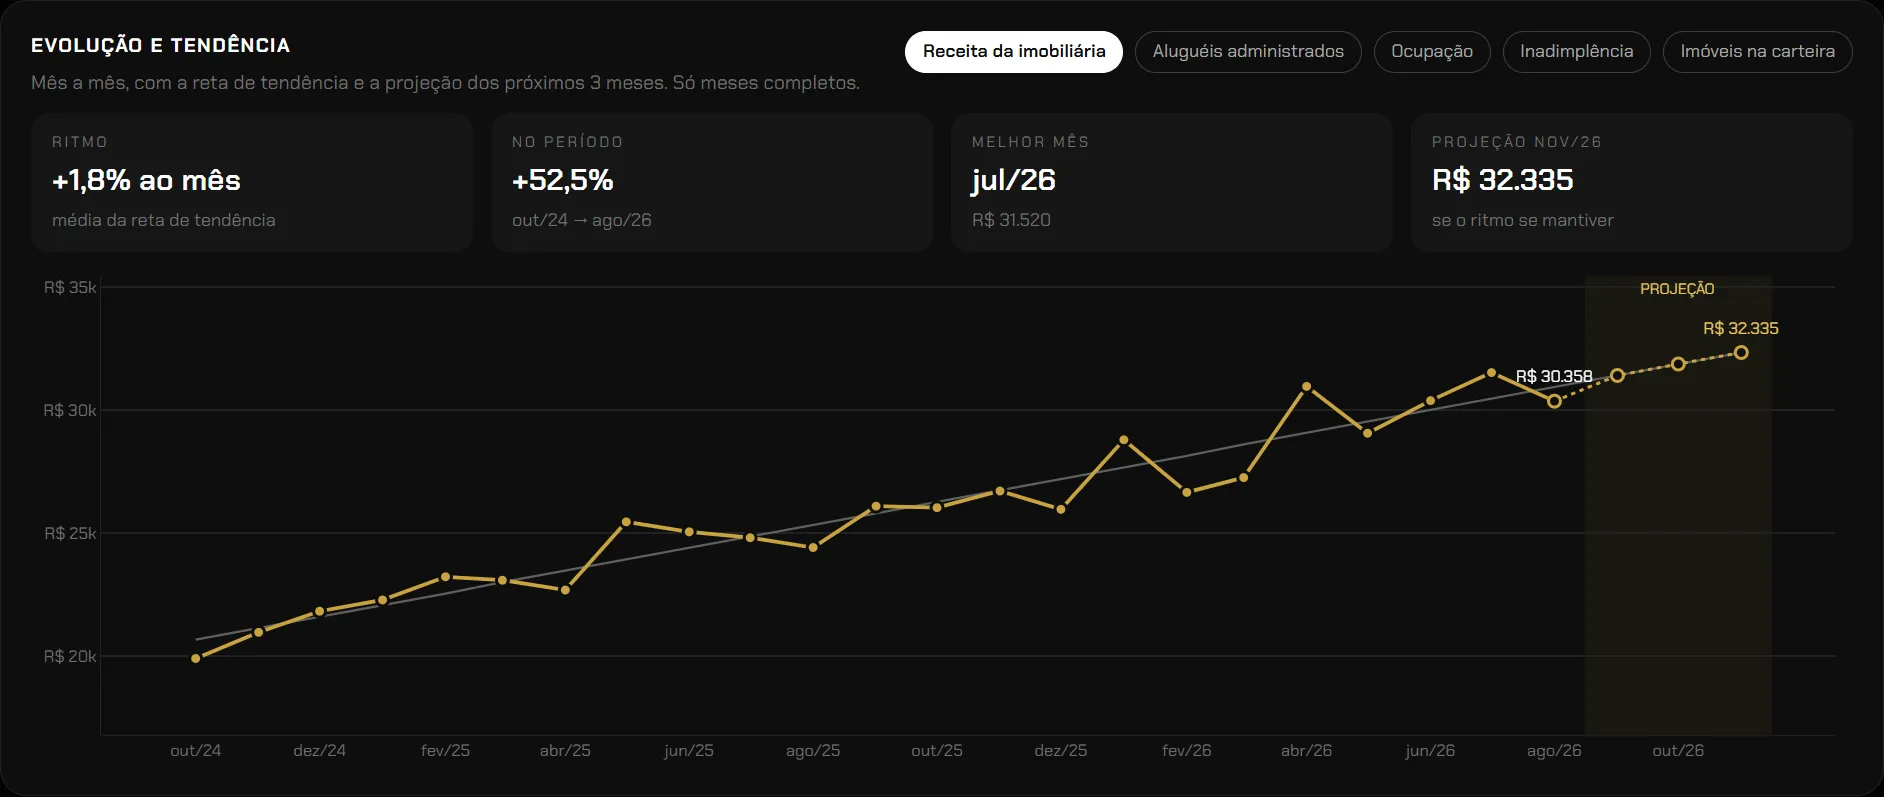The image size is (1884, 797).
Task: Click the 'out/24' x-axis label
Action: pos(196,750)
